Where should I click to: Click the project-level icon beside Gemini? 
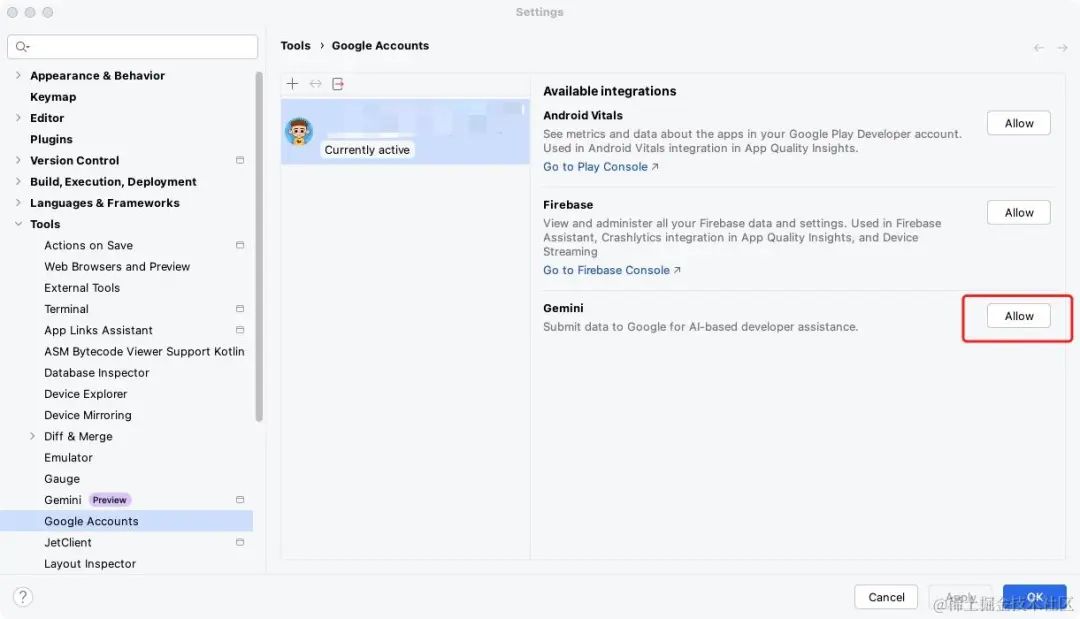tap(240, 499)
